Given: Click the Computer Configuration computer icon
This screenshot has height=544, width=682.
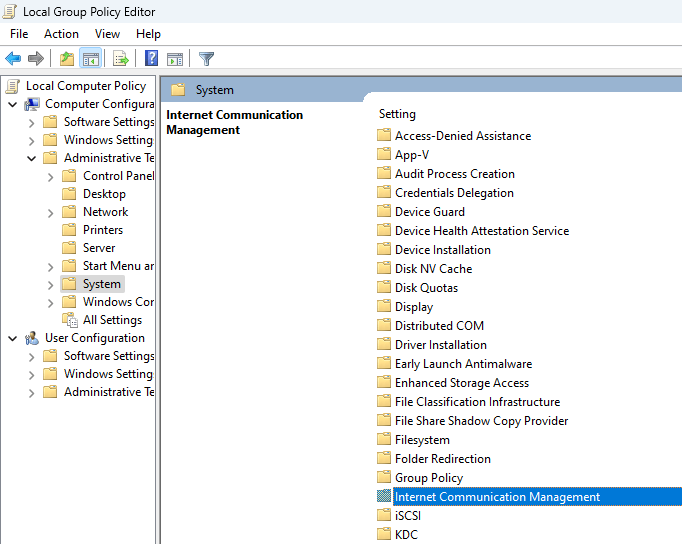Looking at the screenshot, I should 32,104.
